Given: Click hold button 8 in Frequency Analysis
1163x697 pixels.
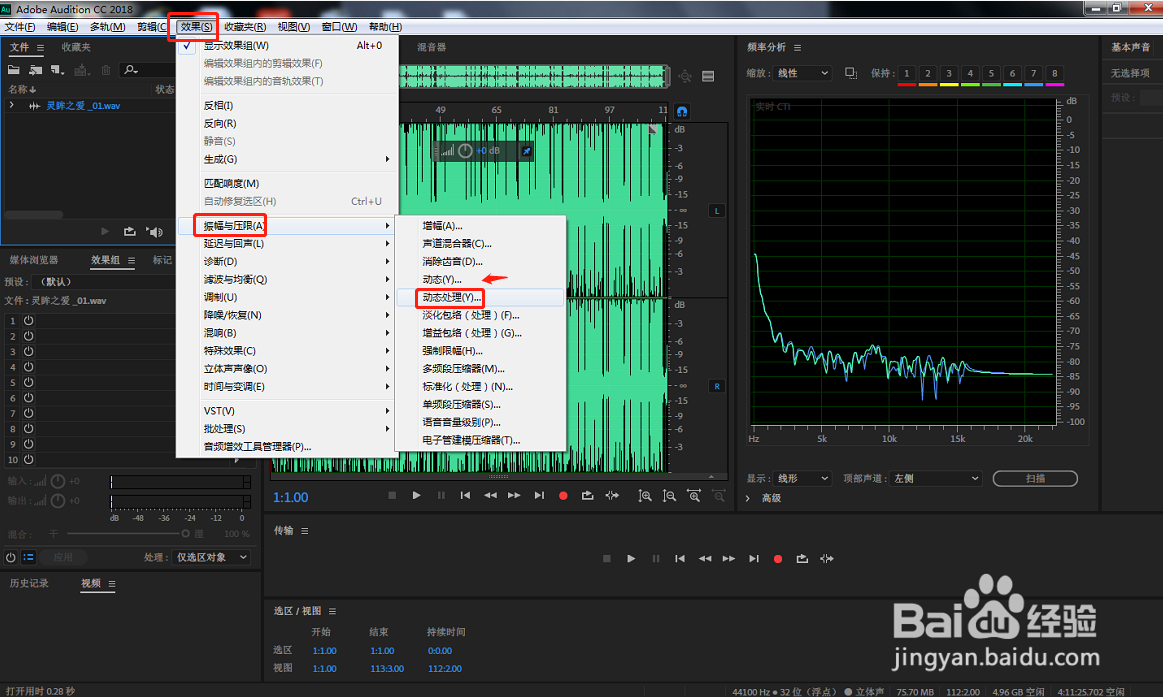Looking at the screenshot, I should pos(1054,73).
